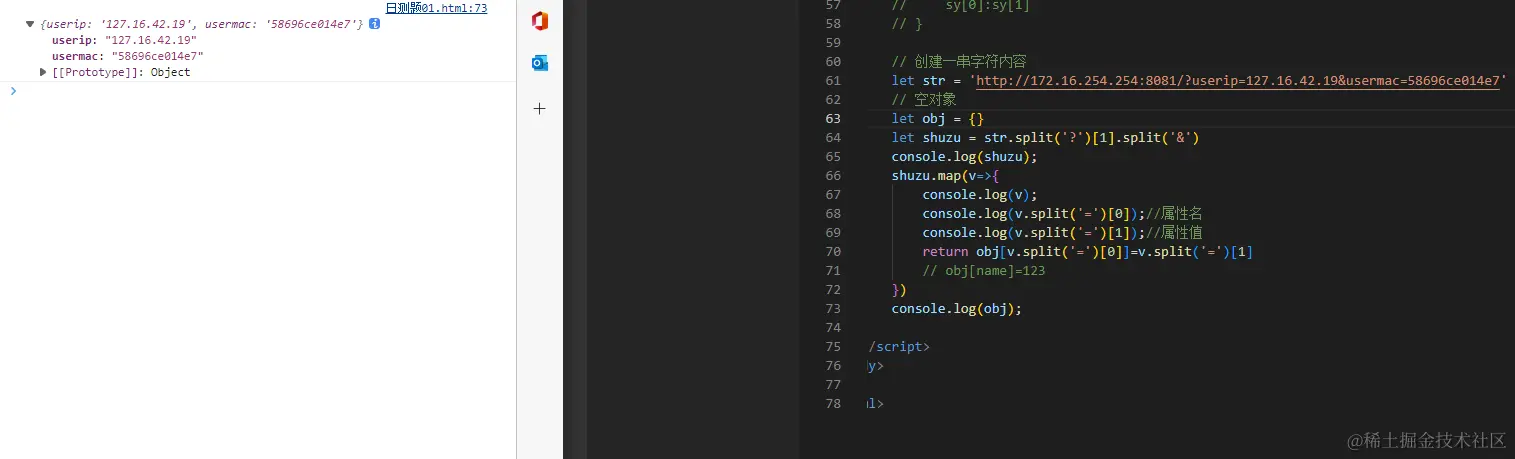The height and width of the screenshot is (459, 1515).
Task: Click the 'return obj[v.split' code line
Action: pyautogui.click(x=1088, y=252)
